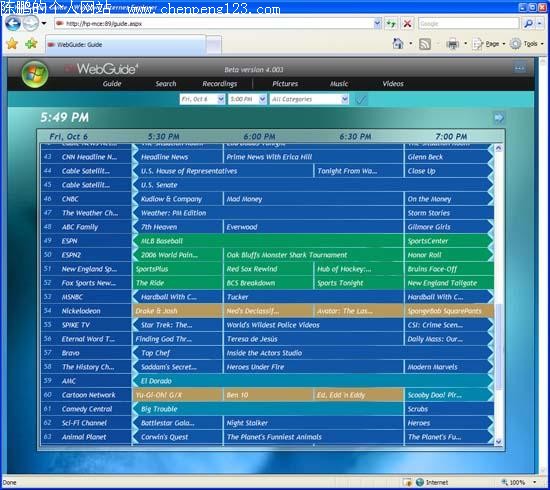Open the Search navigation item
Viewport: 550px width, 490px height.
pos(166,84)
